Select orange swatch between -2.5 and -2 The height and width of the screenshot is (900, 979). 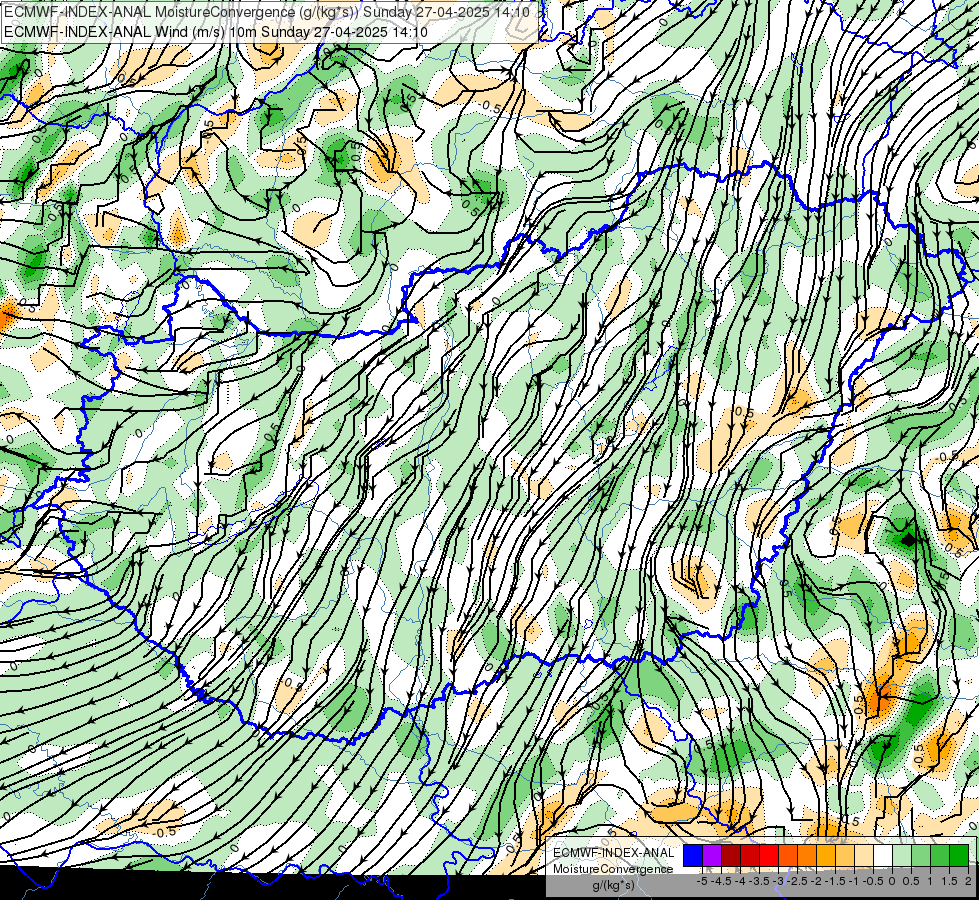(807, 855)
